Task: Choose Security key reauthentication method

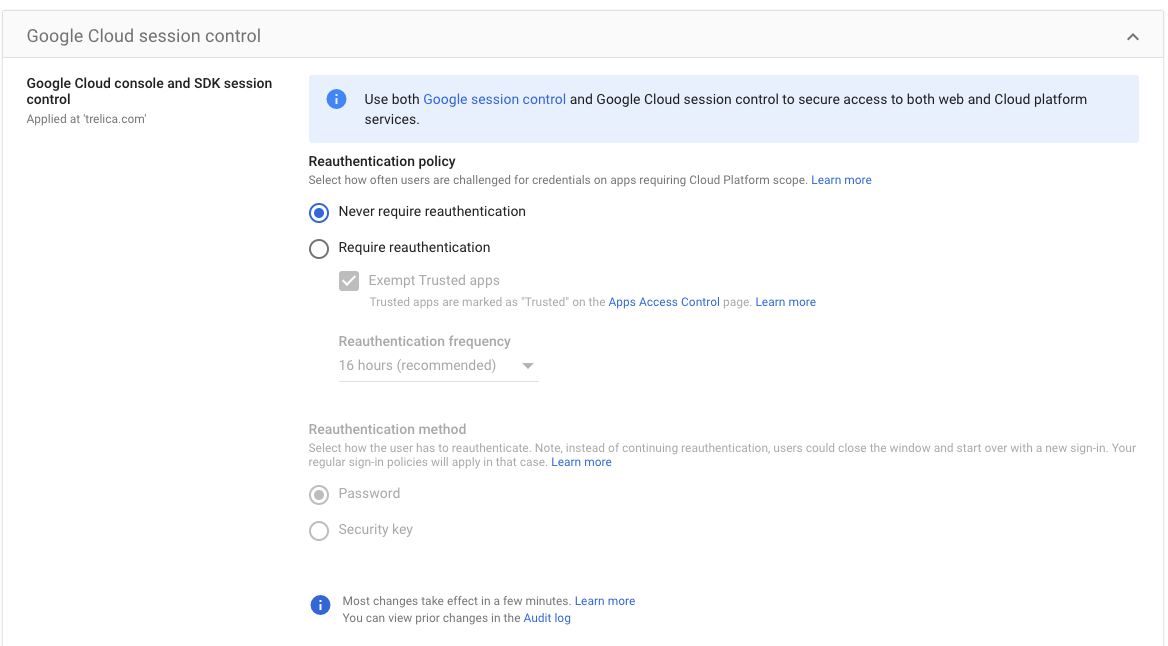Action: (x=319, y=531)
